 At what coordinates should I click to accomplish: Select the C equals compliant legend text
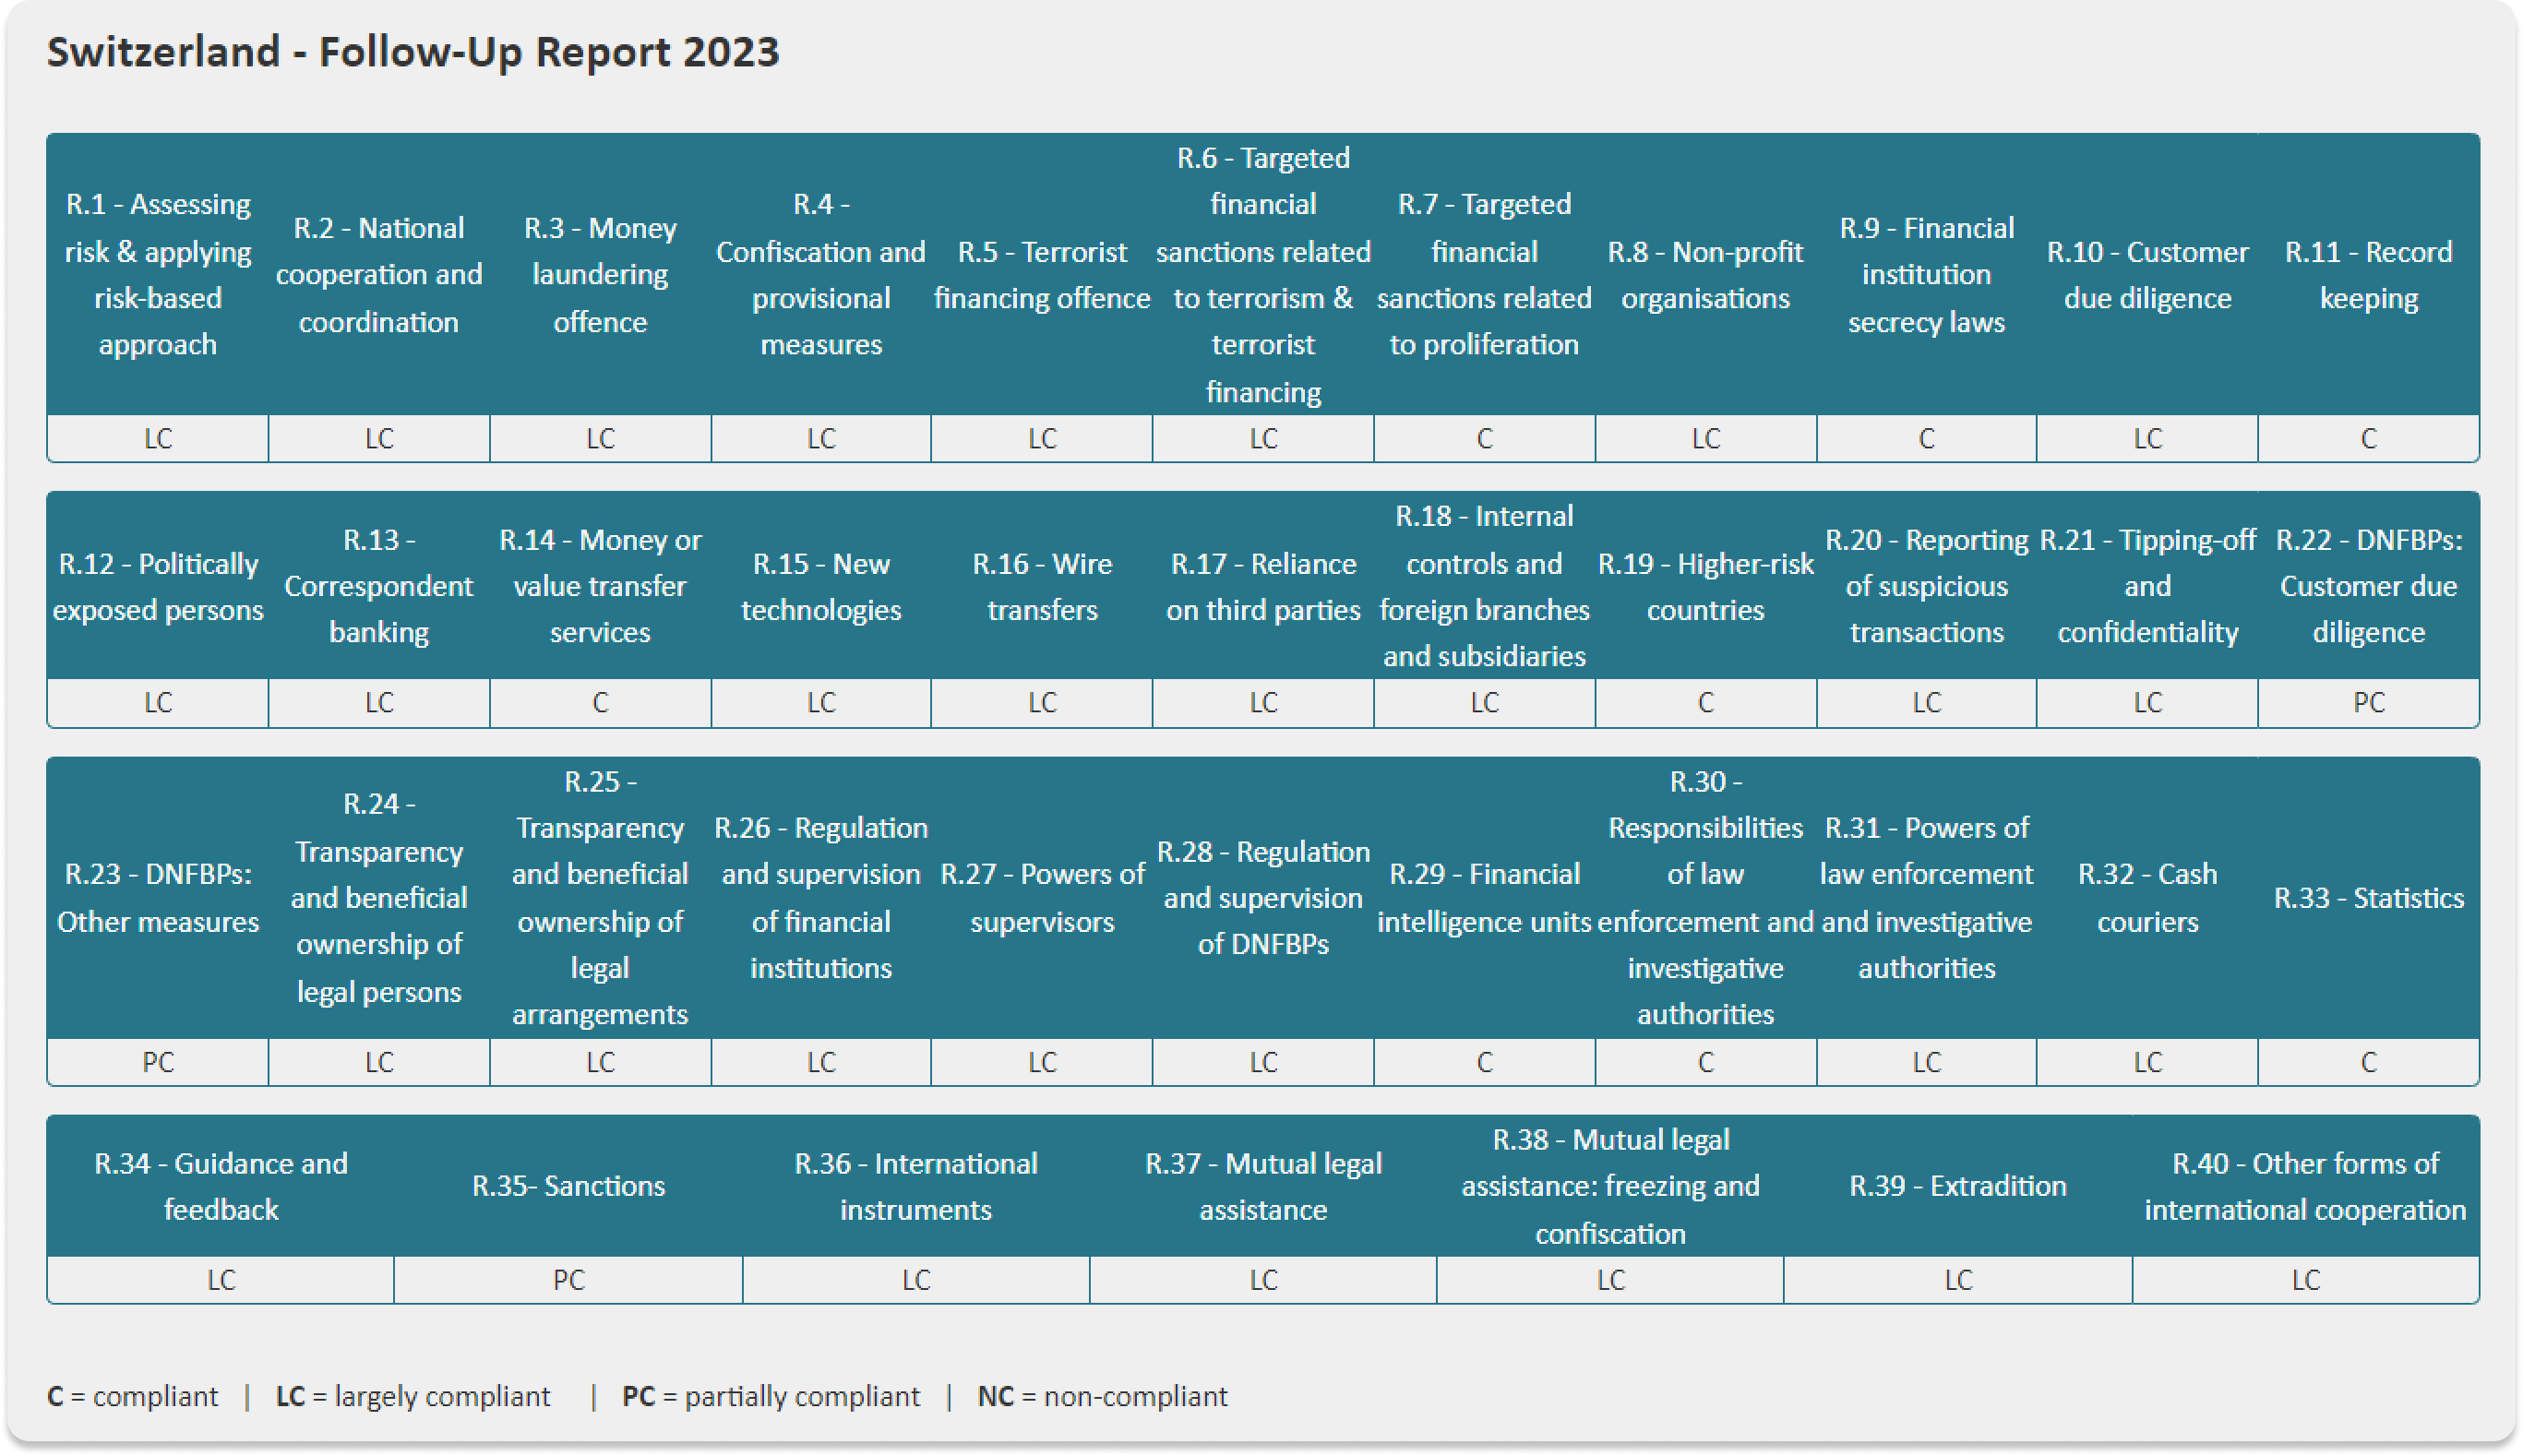click(x=130, y=1396)
